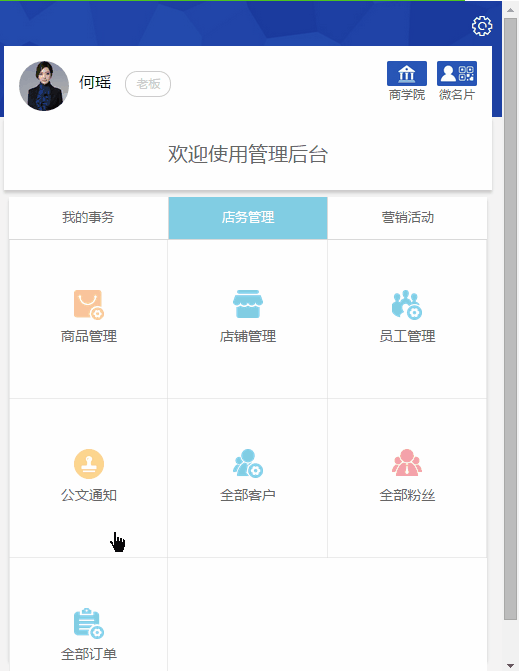Open 微名片 QR card icon
Screen dimensions: 519x671
coord(457,74)
